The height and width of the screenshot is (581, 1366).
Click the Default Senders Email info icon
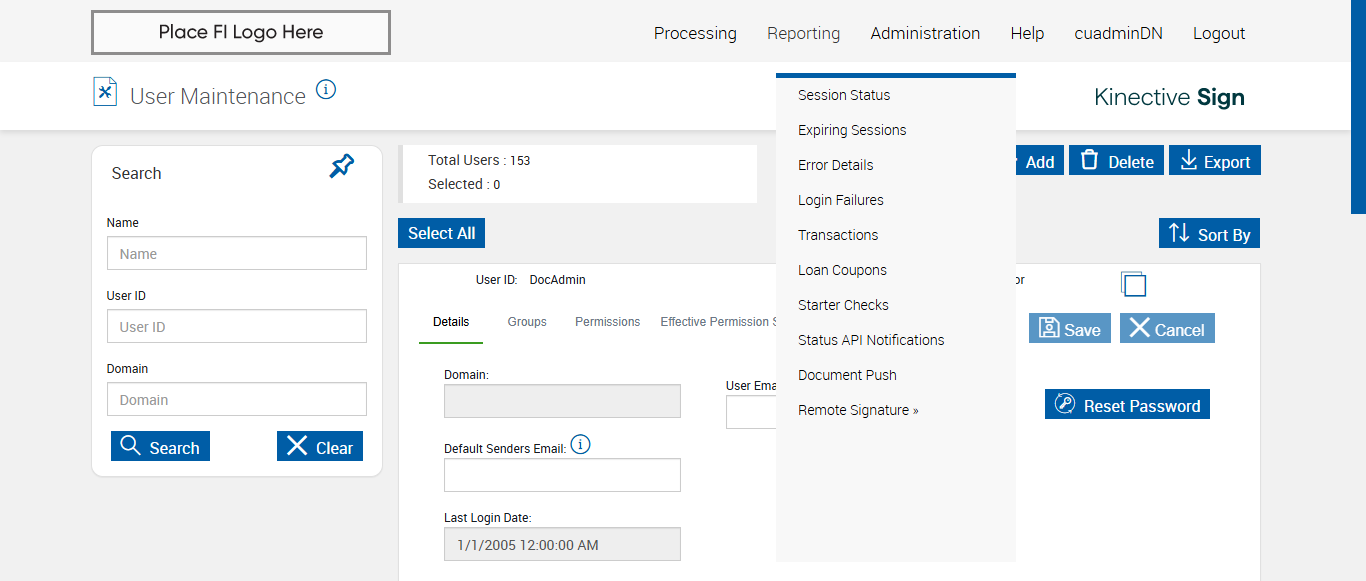coord(580,445)
